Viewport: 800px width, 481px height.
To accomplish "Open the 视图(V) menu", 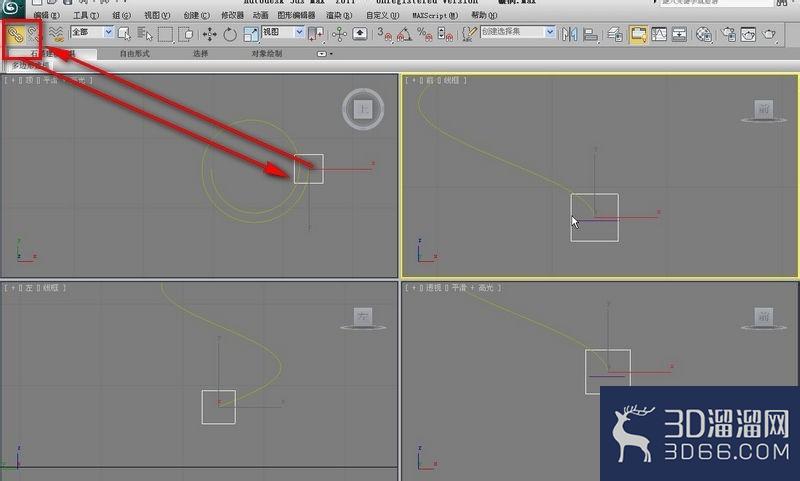I will pos(157,15).
